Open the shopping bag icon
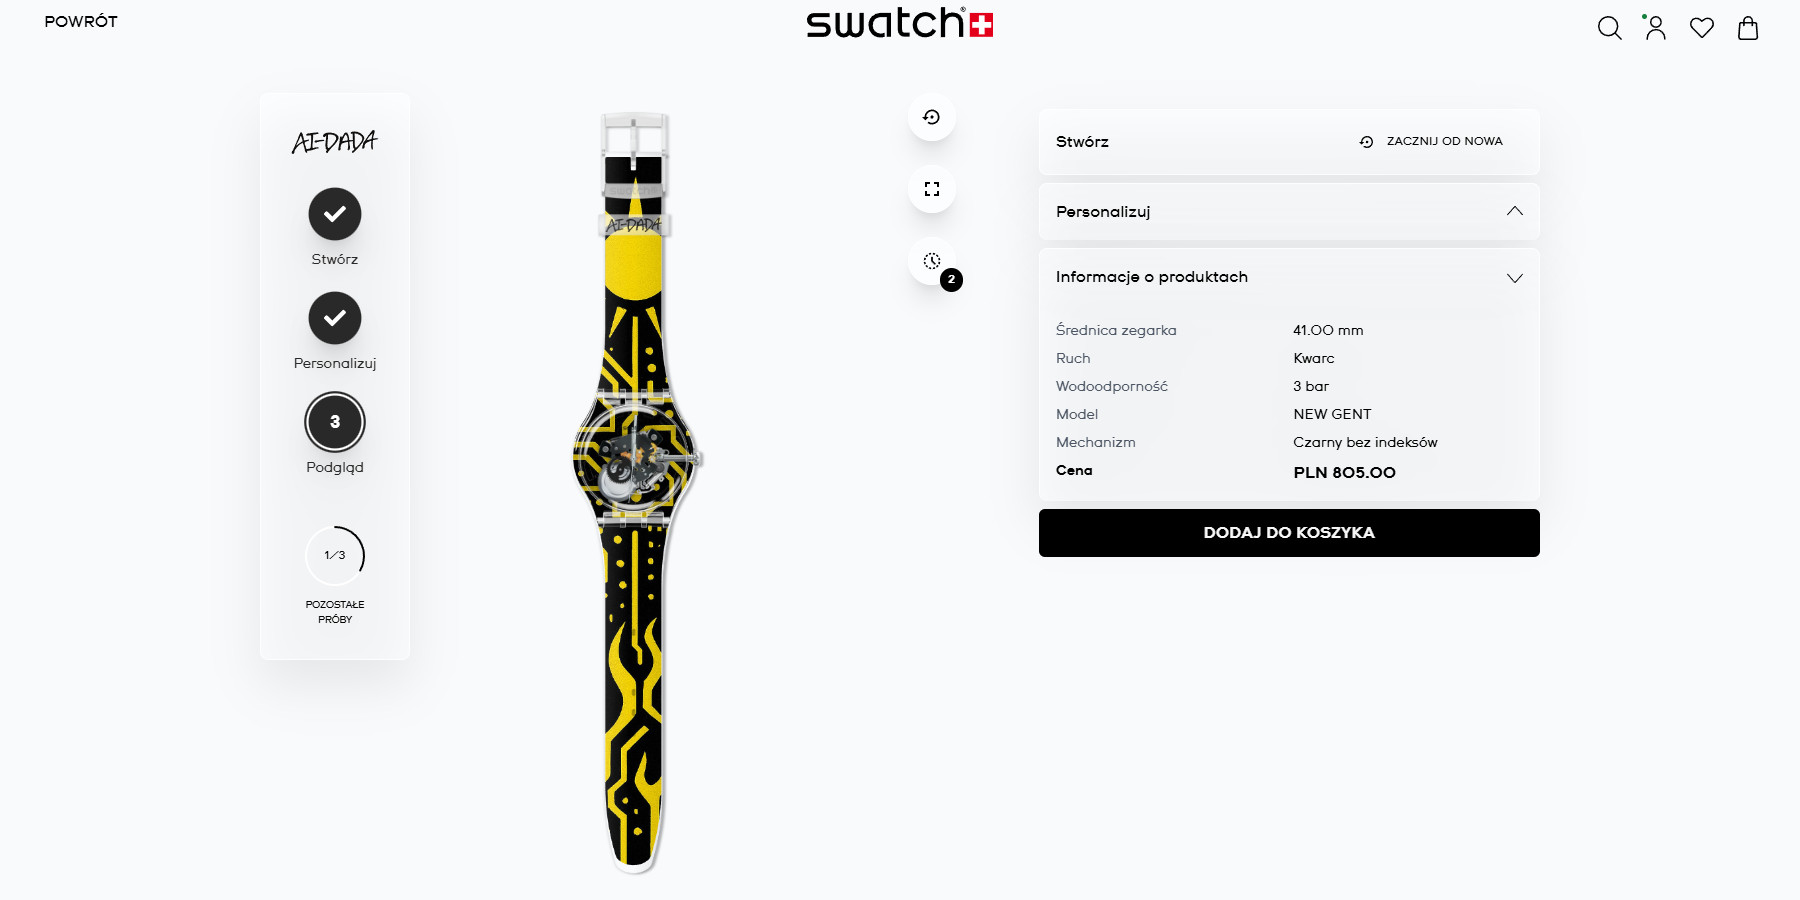This screenshot has width=1800, height=900. pyautogui.click(x=1748, y=28)
